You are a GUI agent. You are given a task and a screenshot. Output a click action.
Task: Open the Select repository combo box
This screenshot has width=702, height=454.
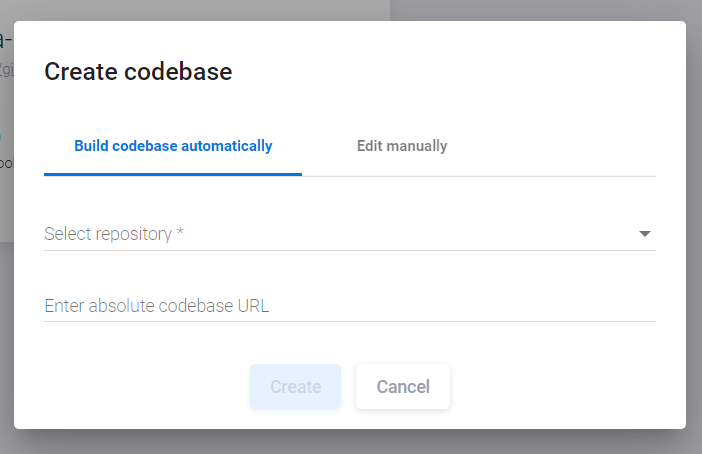click(350, 234)
